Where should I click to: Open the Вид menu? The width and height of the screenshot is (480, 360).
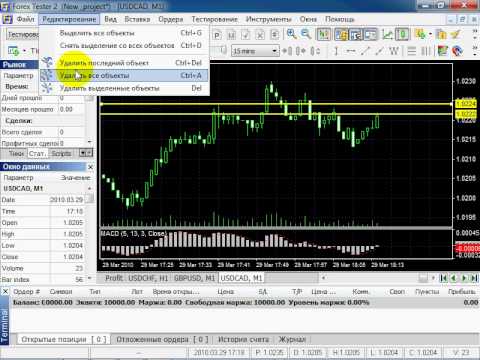[x=110, y=19]
